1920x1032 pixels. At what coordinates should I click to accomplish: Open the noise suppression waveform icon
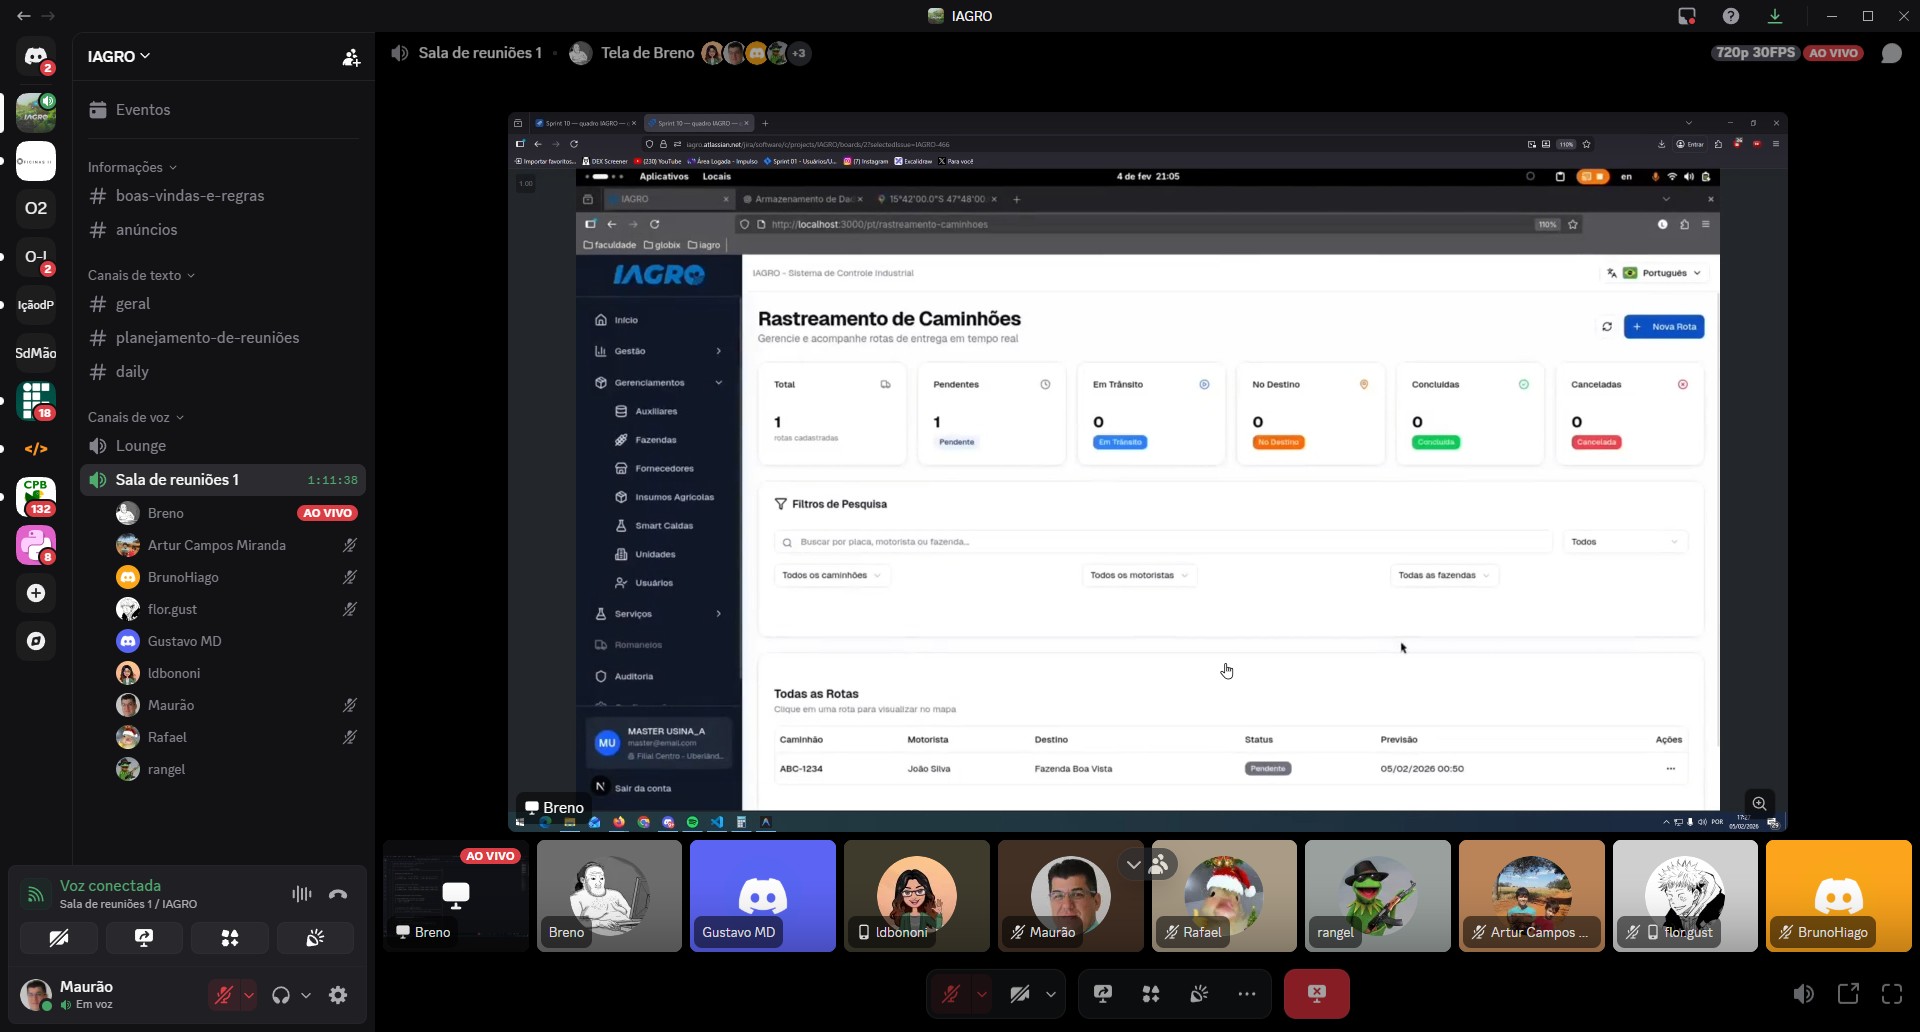(x=301, y=894)
